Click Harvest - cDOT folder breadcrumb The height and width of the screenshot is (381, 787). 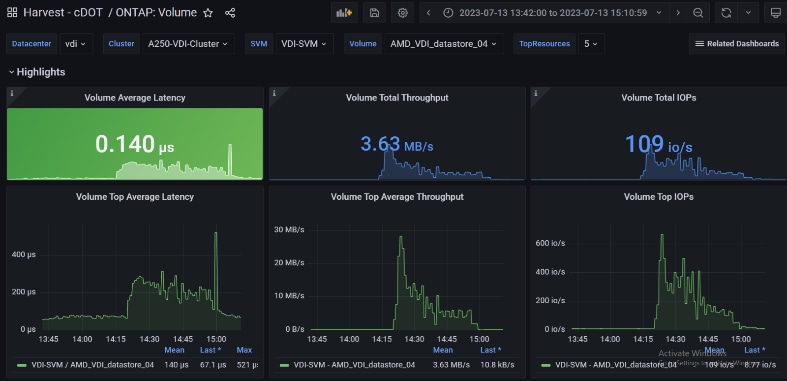(x=64, y=13)
